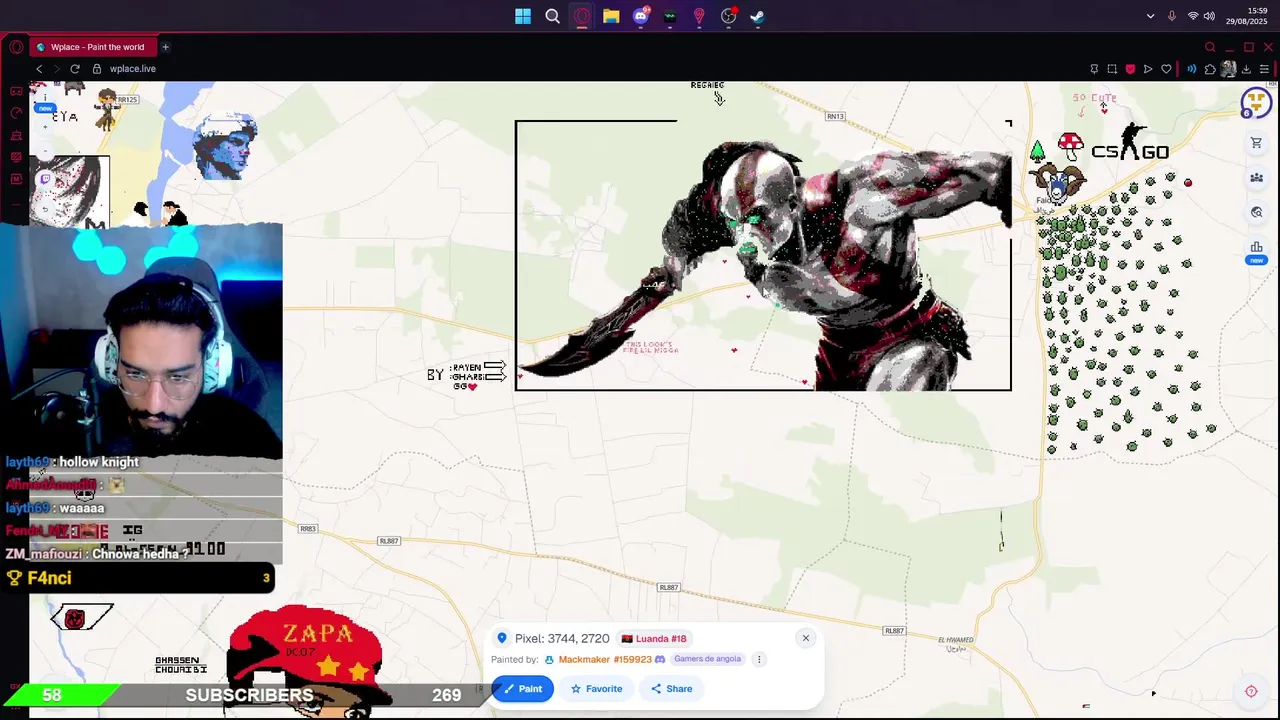Click the Kratos pixel art on the map
The image size is (1280, 720).
[x=763, y=256]
